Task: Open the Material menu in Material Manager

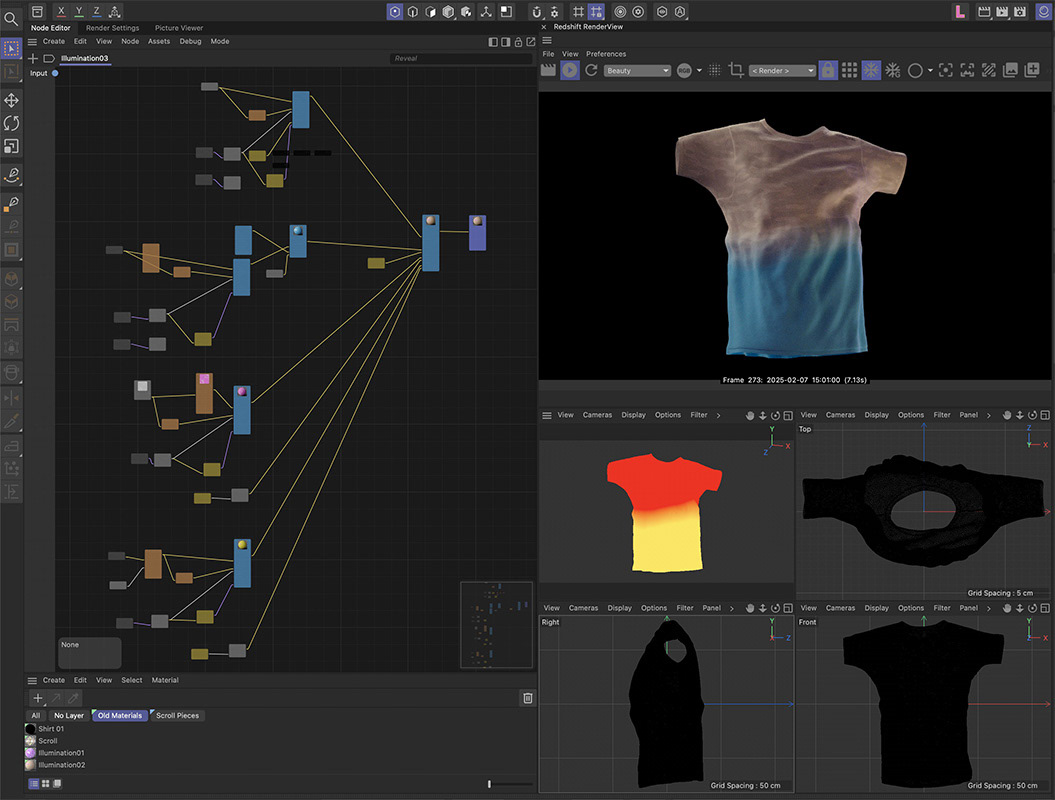Action: 165,680
